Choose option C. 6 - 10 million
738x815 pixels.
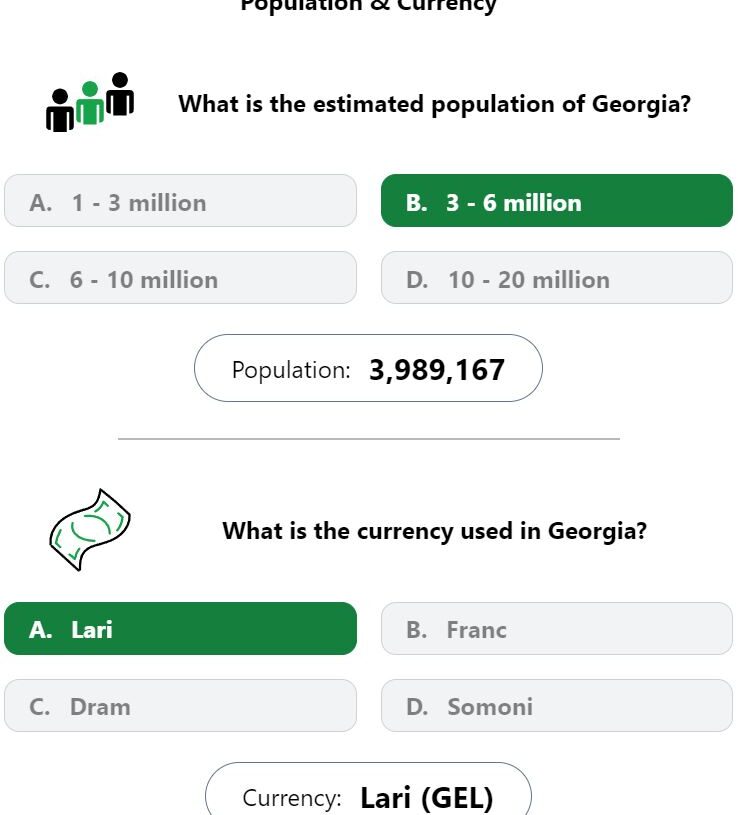point(180,278)
